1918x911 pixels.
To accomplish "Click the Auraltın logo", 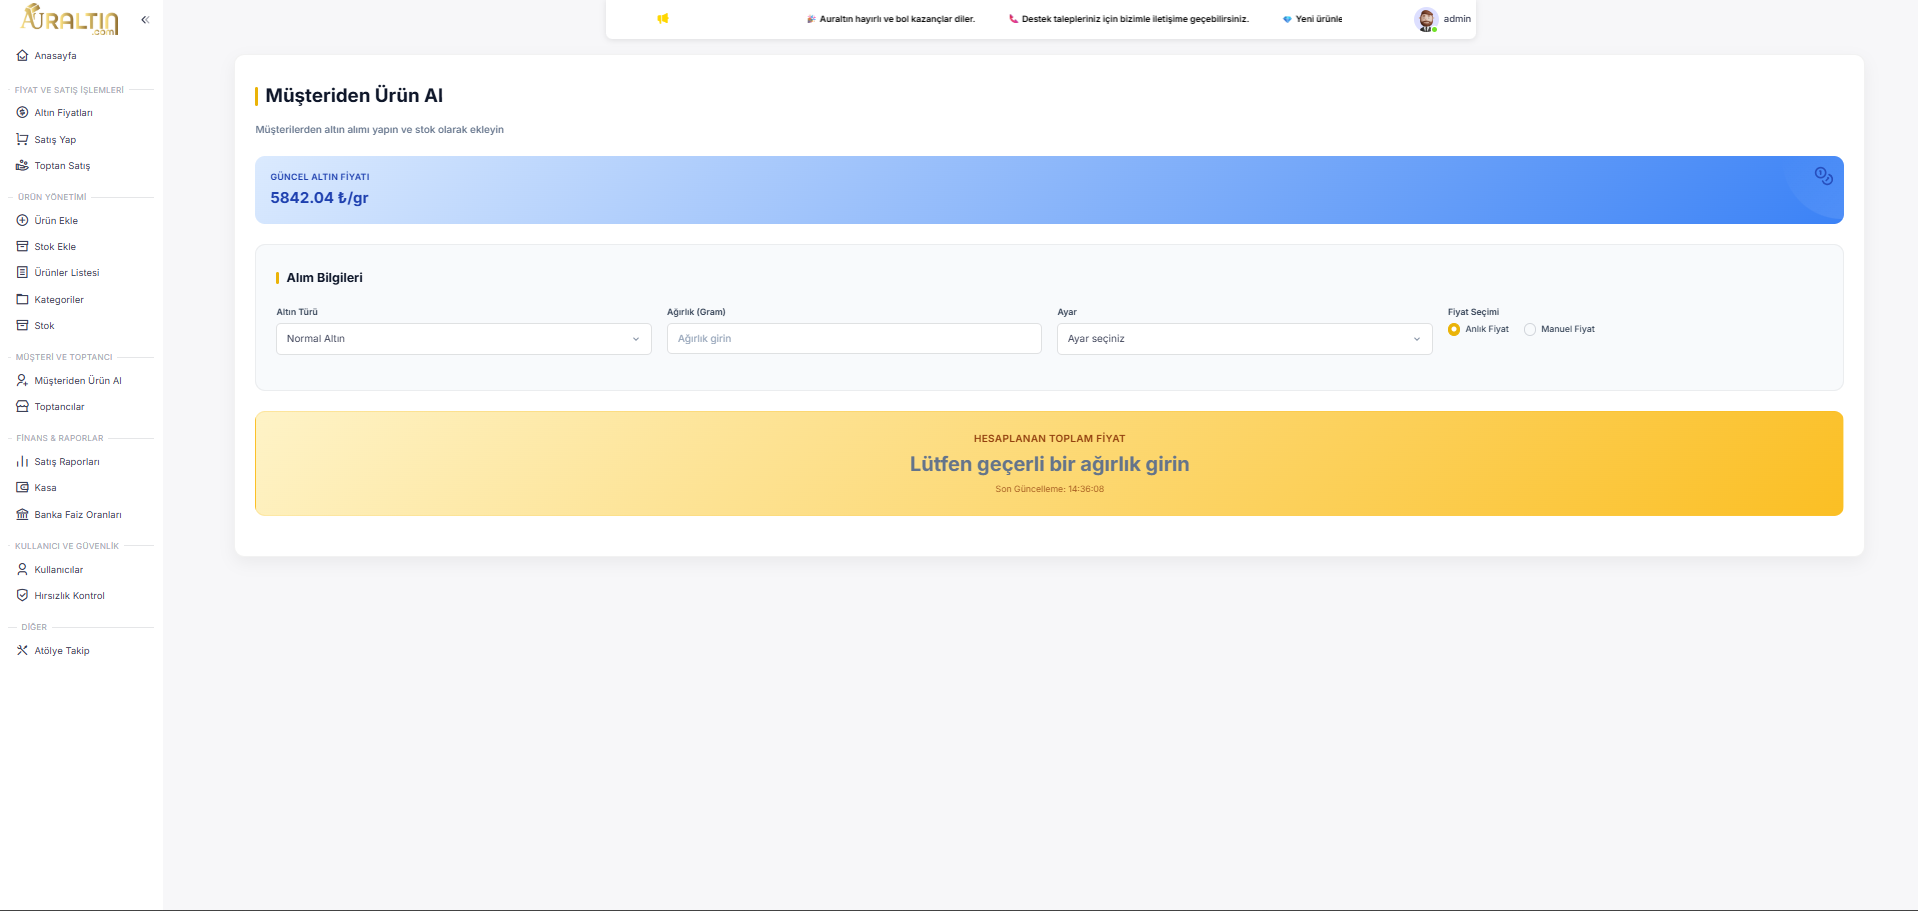I will (x=70, y=20).
